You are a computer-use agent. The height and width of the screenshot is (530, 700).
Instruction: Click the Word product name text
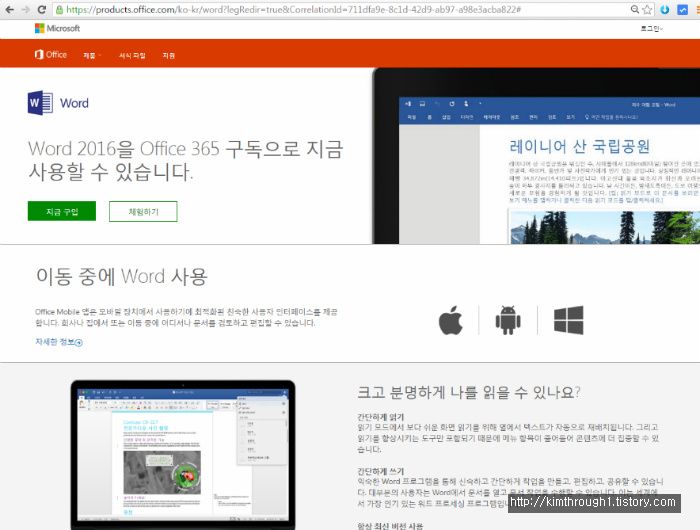[74, 103]
